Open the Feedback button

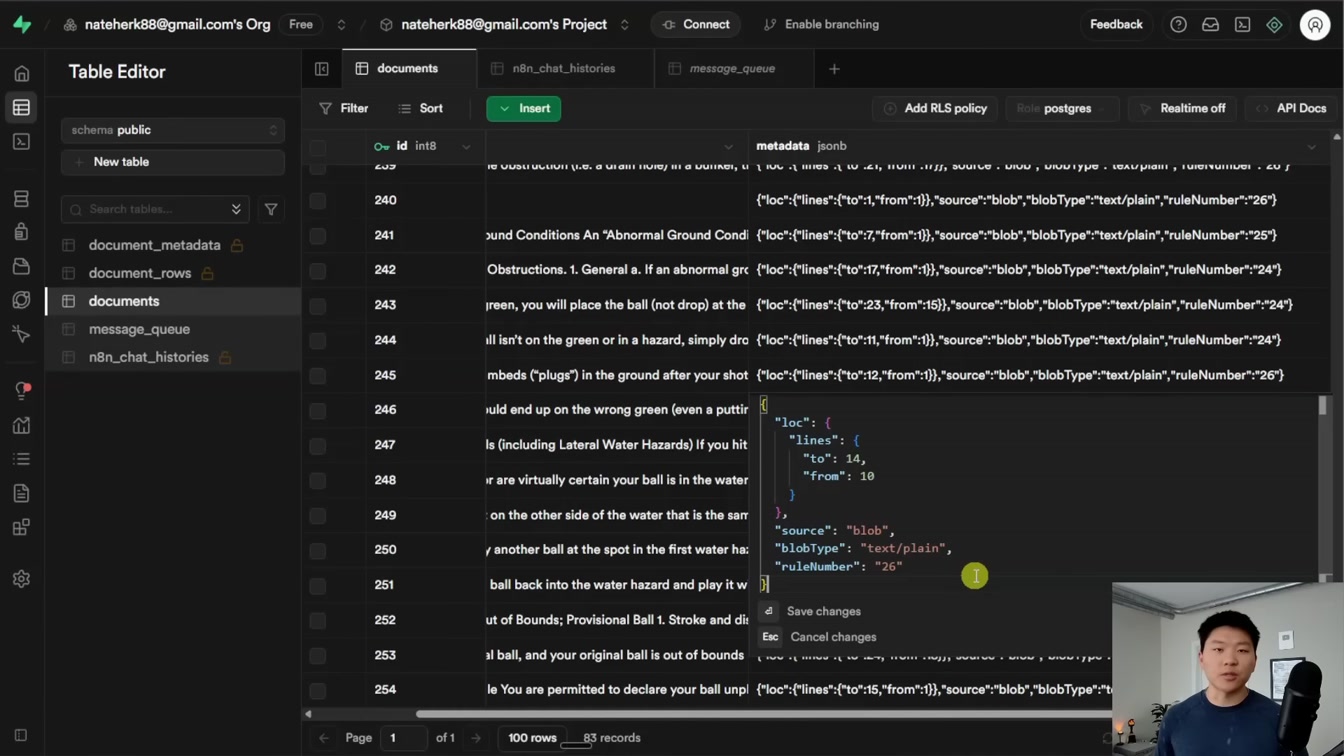(1116, 24)
